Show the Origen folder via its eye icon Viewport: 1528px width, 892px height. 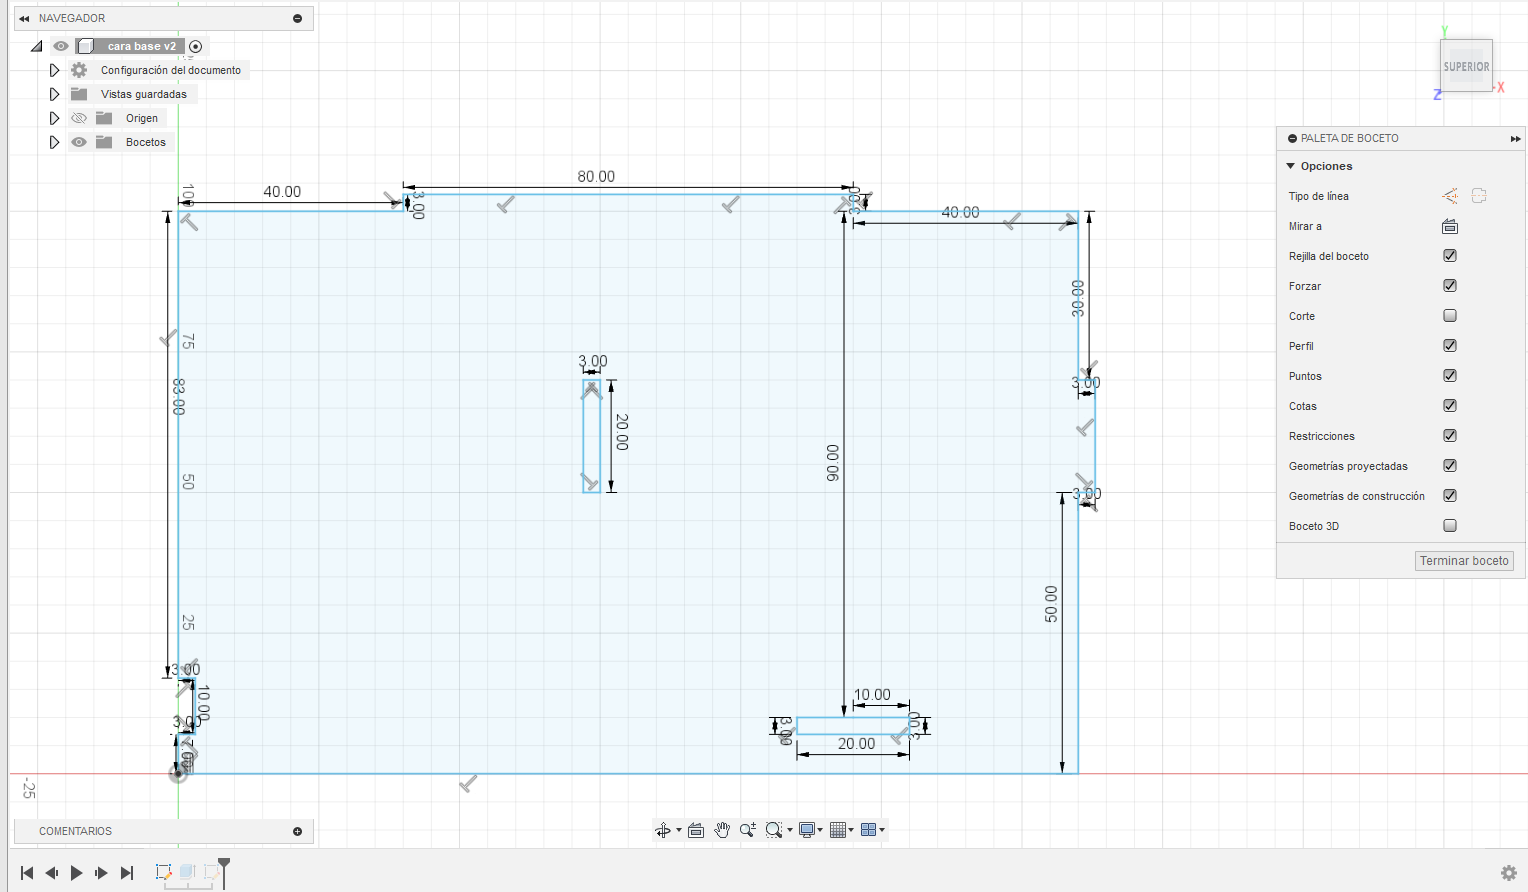click(x=79, y=118)
